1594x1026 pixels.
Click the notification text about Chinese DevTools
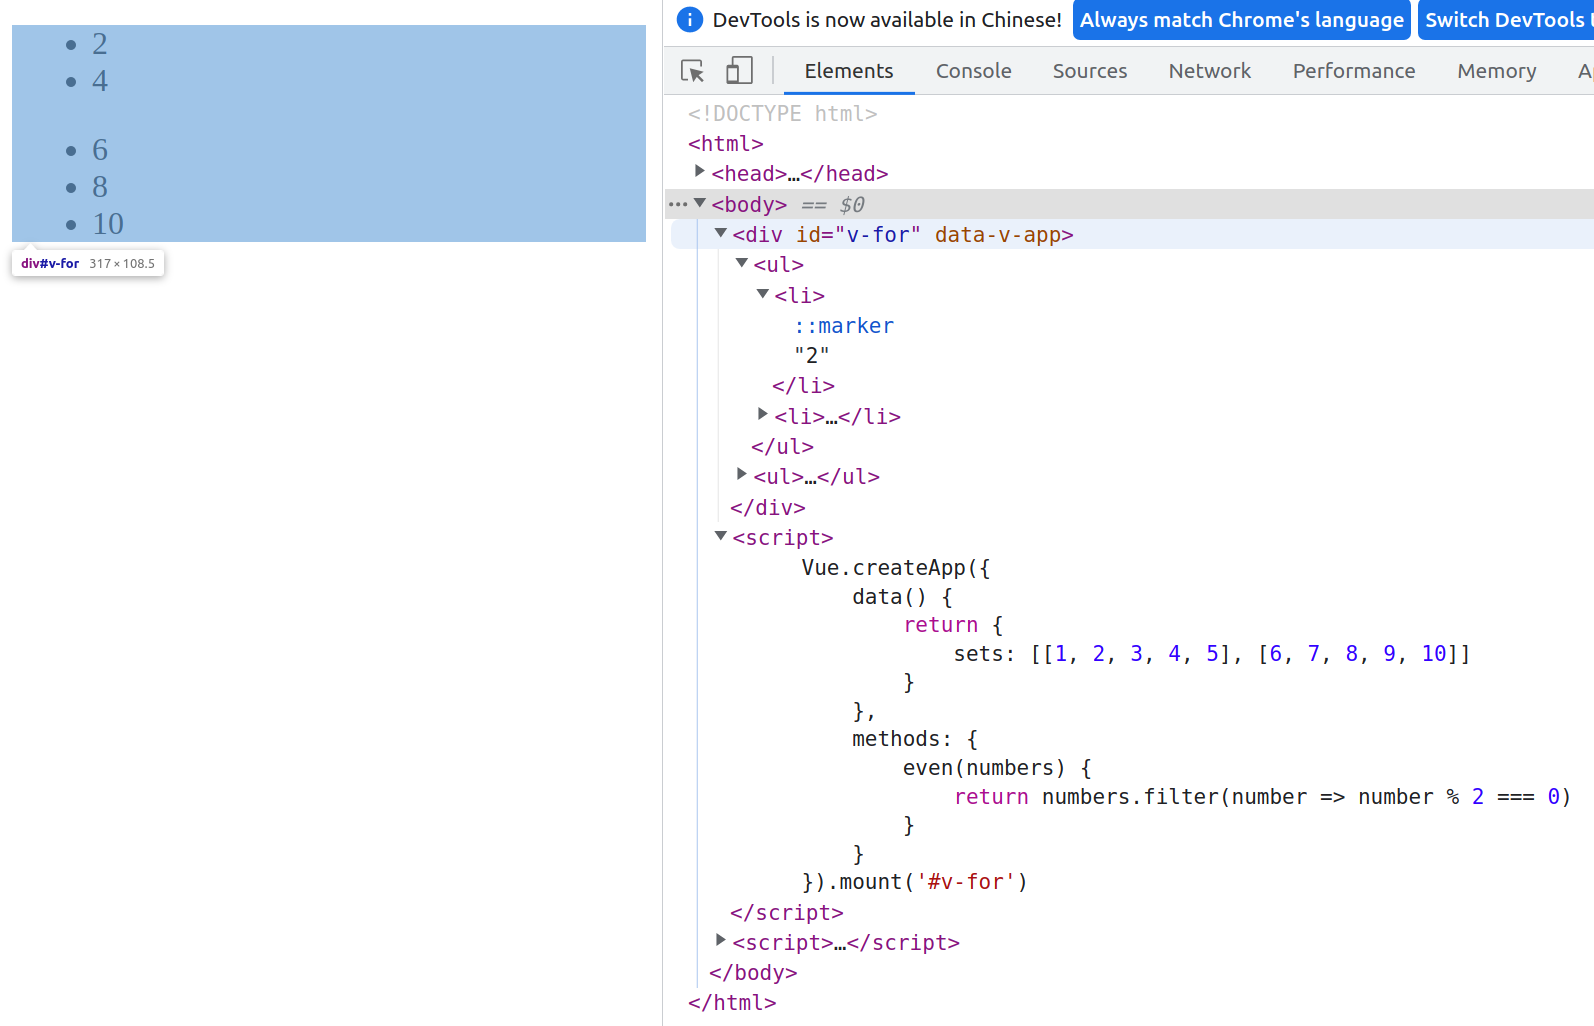[x=887, y=20]
